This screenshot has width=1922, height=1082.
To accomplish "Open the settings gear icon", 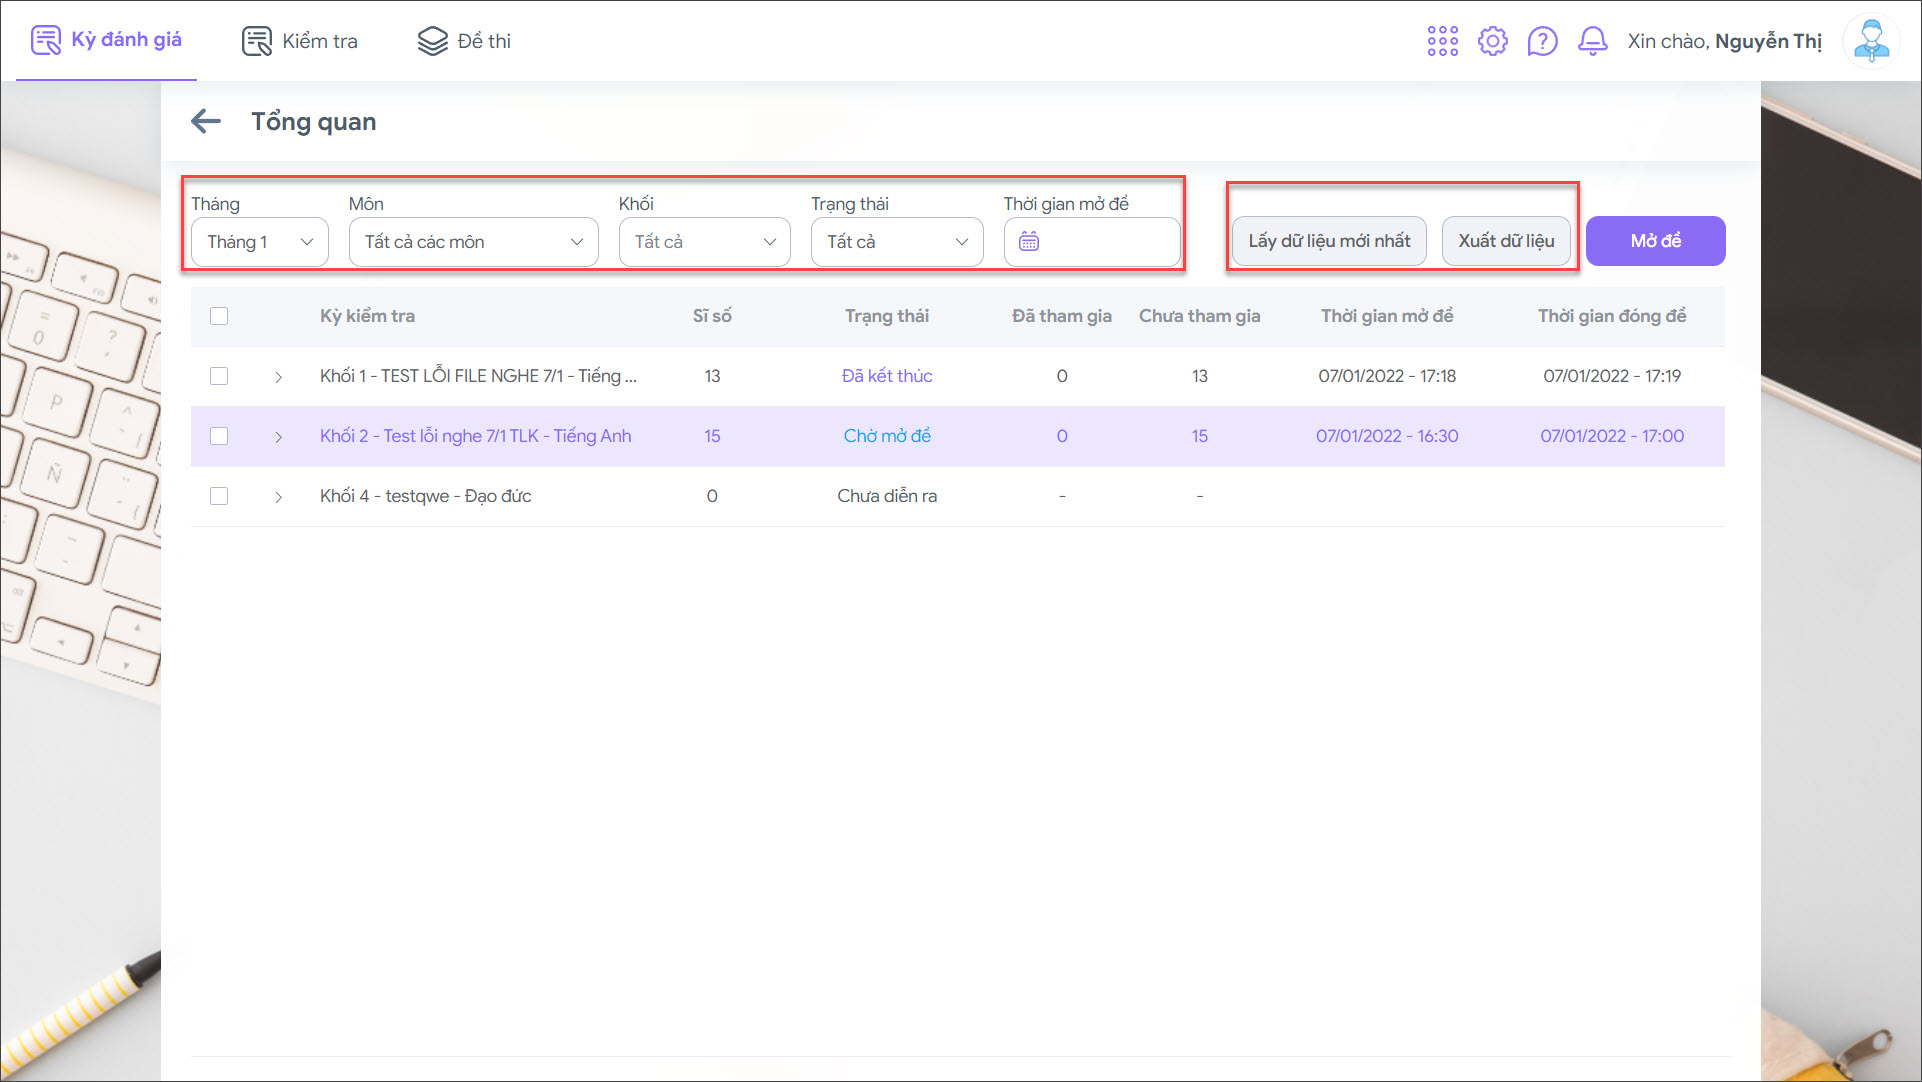I will click(x=1492, y=41).
